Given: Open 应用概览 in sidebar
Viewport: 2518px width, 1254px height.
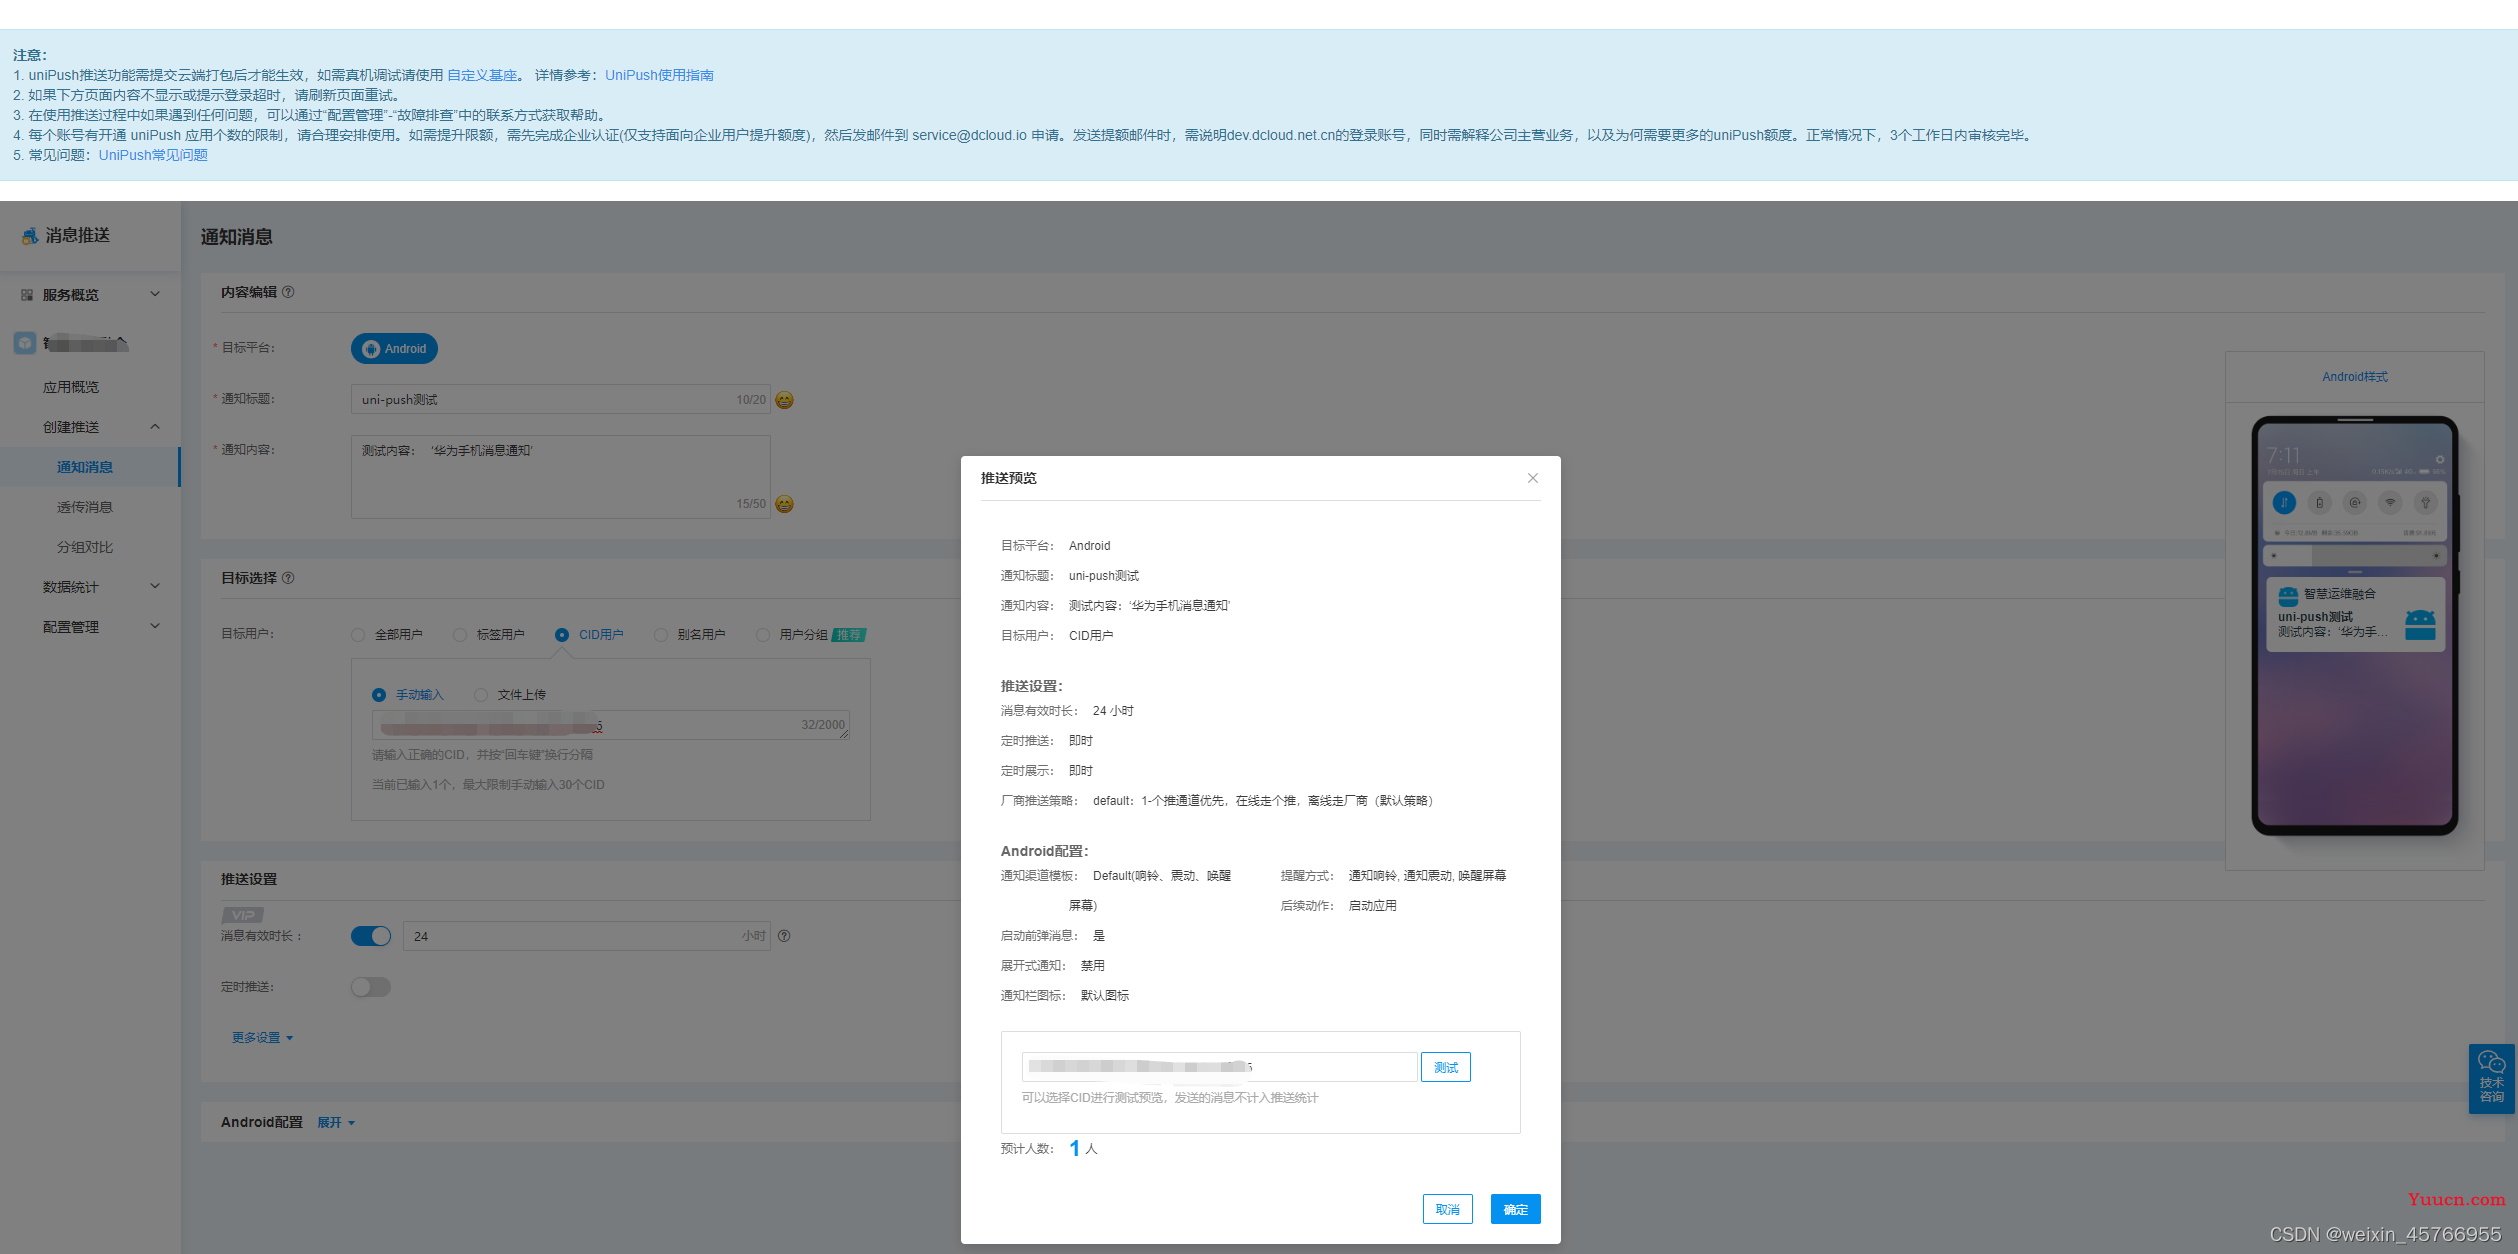Looking at the screenshot, I should (x=71, y=387).
